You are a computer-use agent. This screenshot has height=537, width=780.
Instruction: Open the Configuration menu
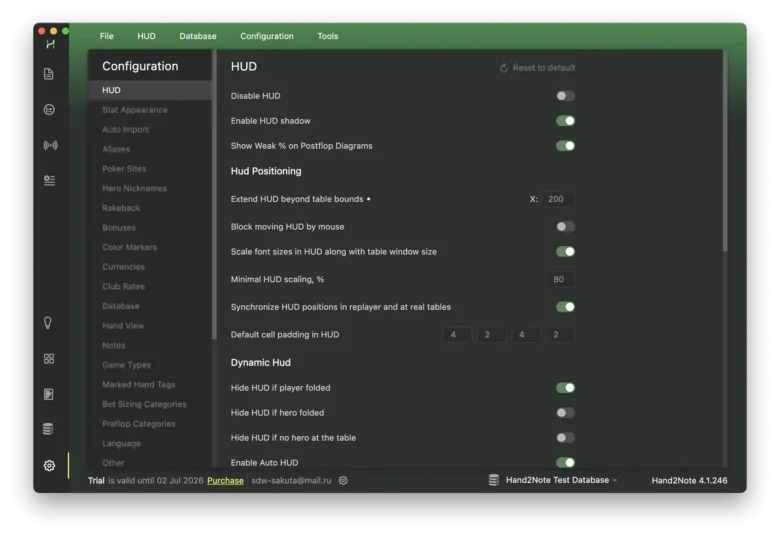267,36
